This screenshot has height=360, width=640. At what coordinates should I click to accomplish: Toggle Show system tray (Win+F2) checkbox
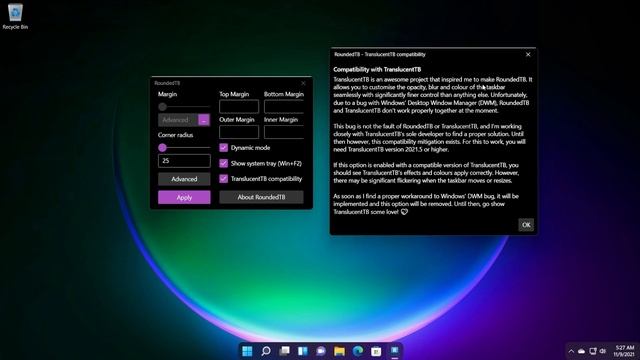coord(223,163)
